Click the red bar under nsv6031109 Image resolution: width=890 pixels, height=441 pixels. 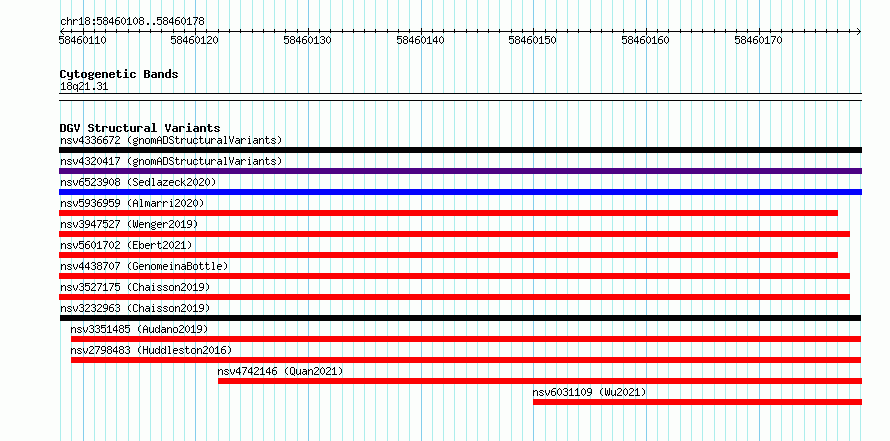click(x=697, y=402)
